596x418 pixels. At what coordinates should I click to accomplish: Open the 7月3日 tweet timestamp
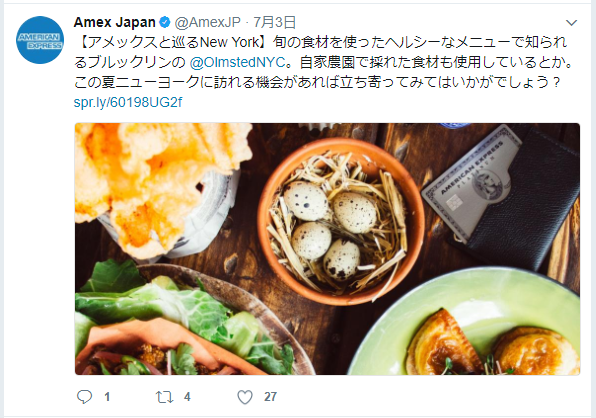(274, 22)
